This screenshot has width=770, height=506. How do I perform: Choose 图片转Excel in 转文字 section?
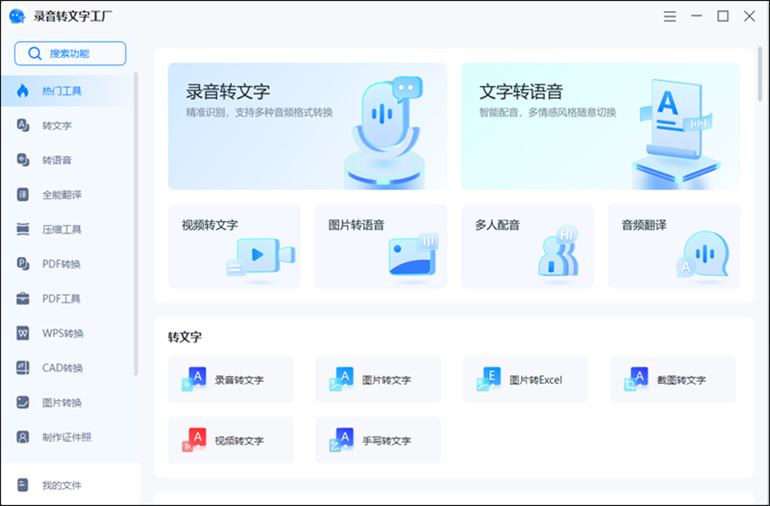[525, 379]
